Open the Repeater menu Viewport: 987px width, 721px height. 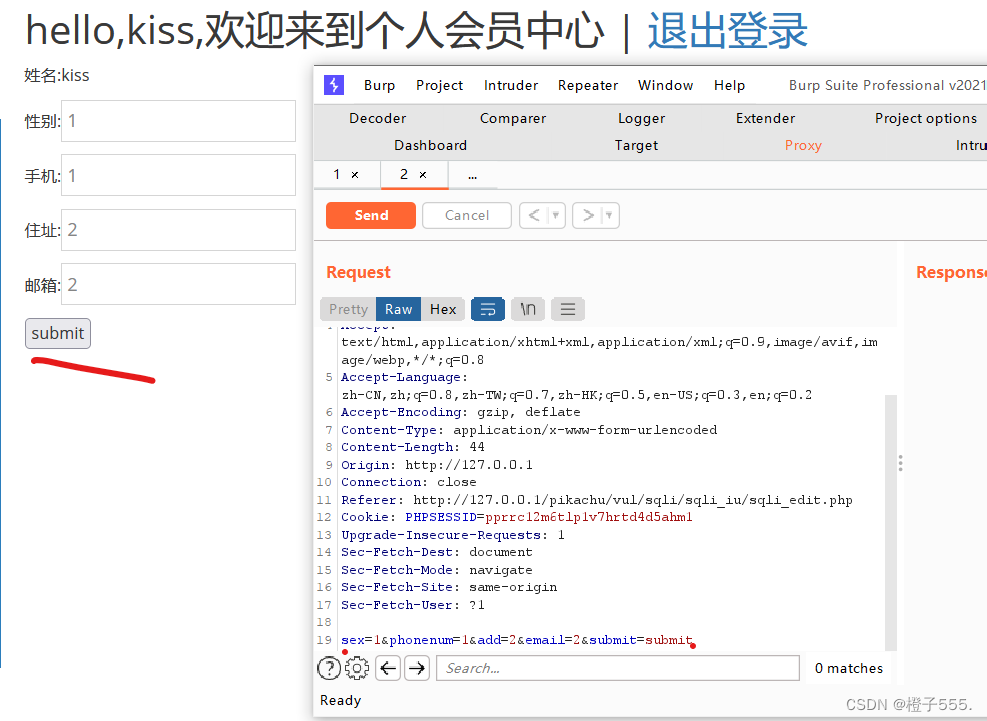(x=588, y=85)
